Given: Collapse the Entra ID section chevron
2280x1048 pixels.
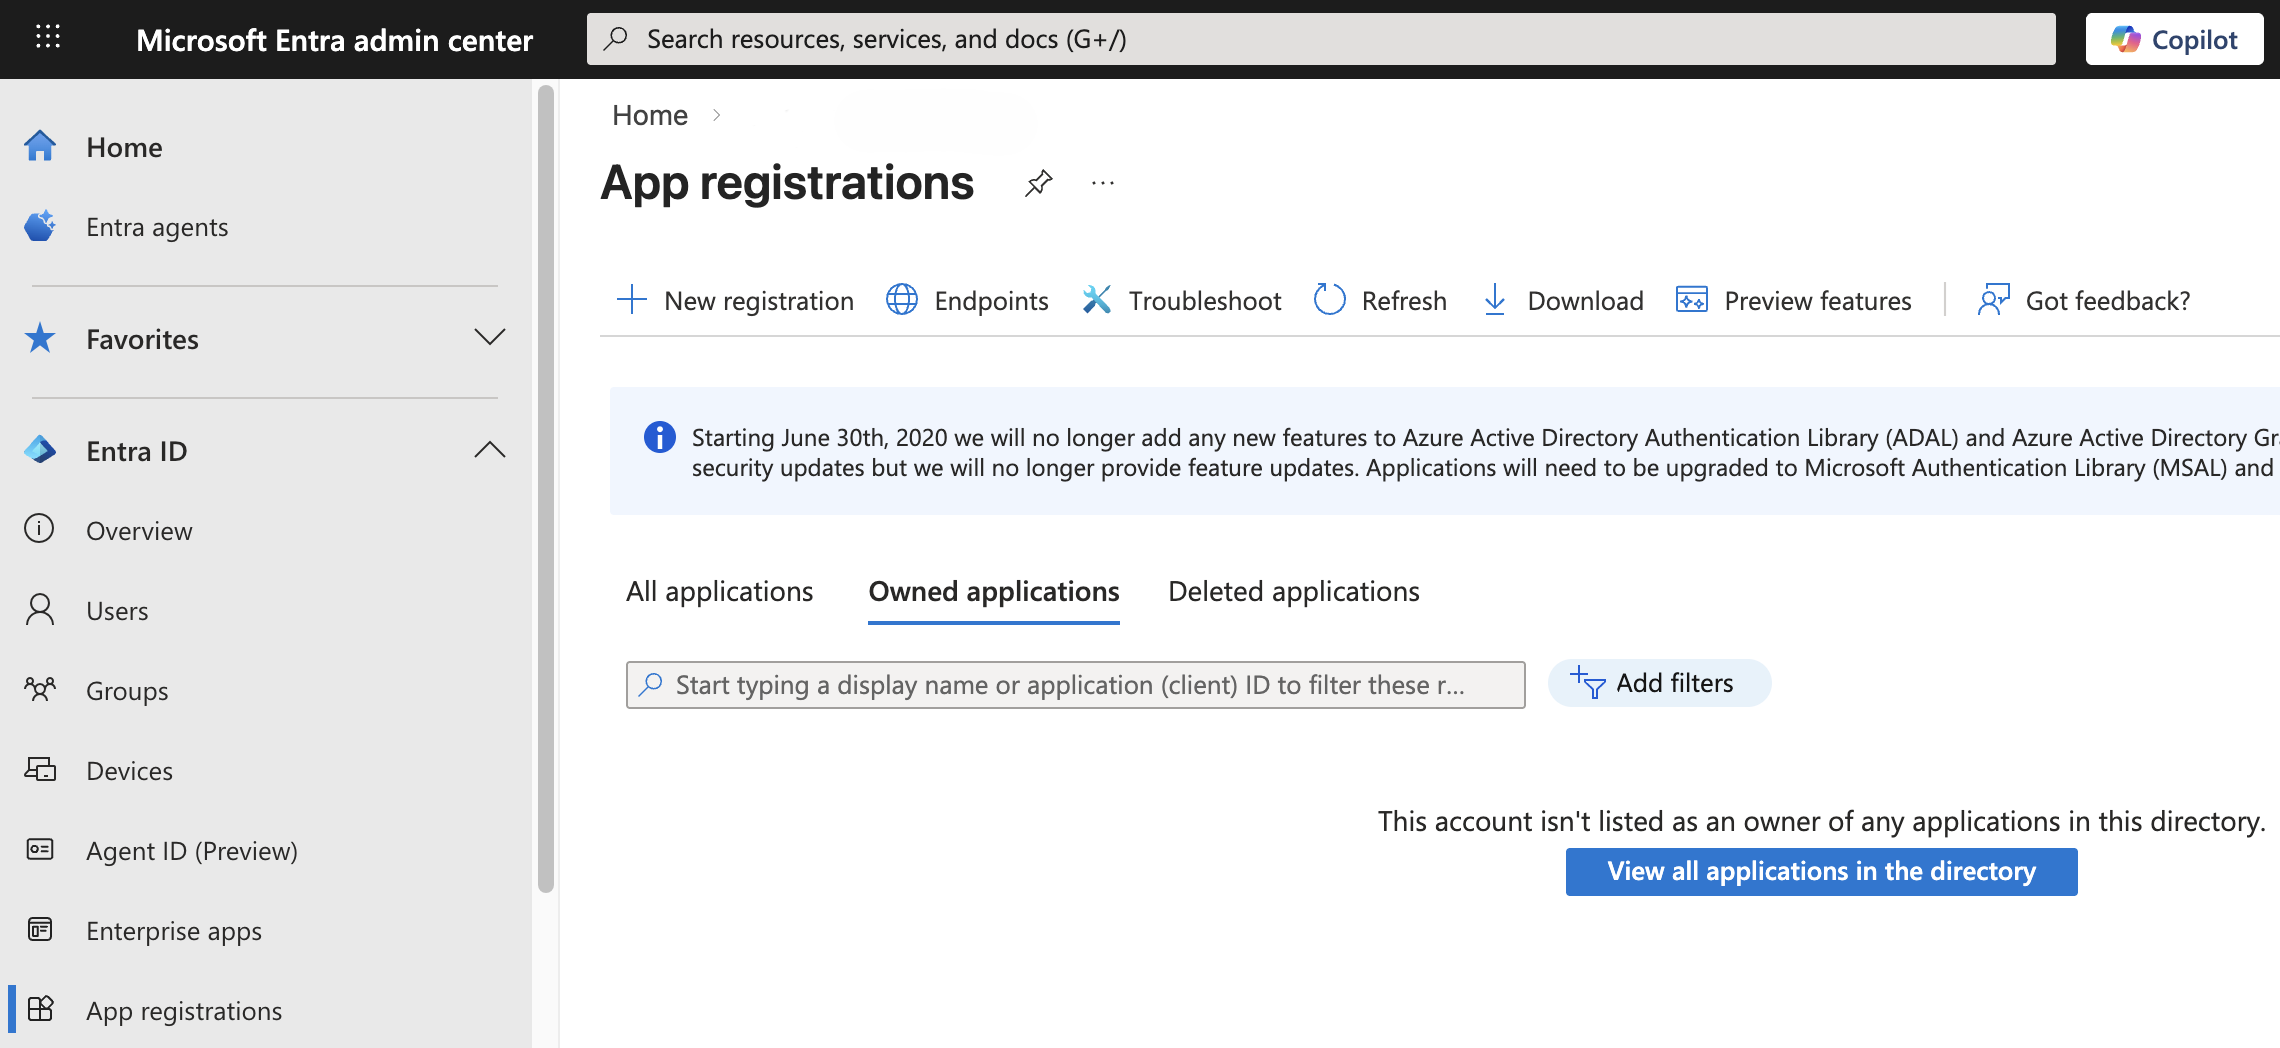Looking at the screenshot, I should pyautogui.click(x=490, y=450).
